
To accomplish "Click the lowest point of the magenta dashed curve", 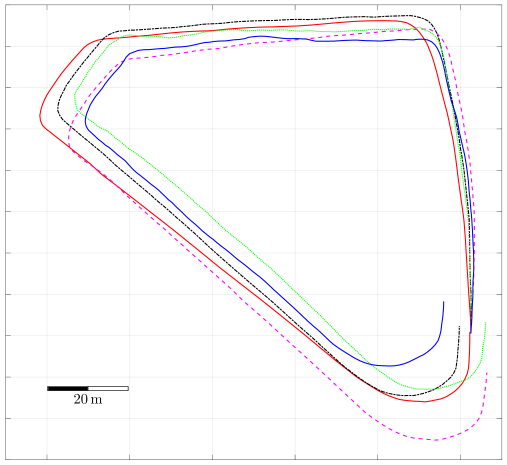I will click(435, 440).
